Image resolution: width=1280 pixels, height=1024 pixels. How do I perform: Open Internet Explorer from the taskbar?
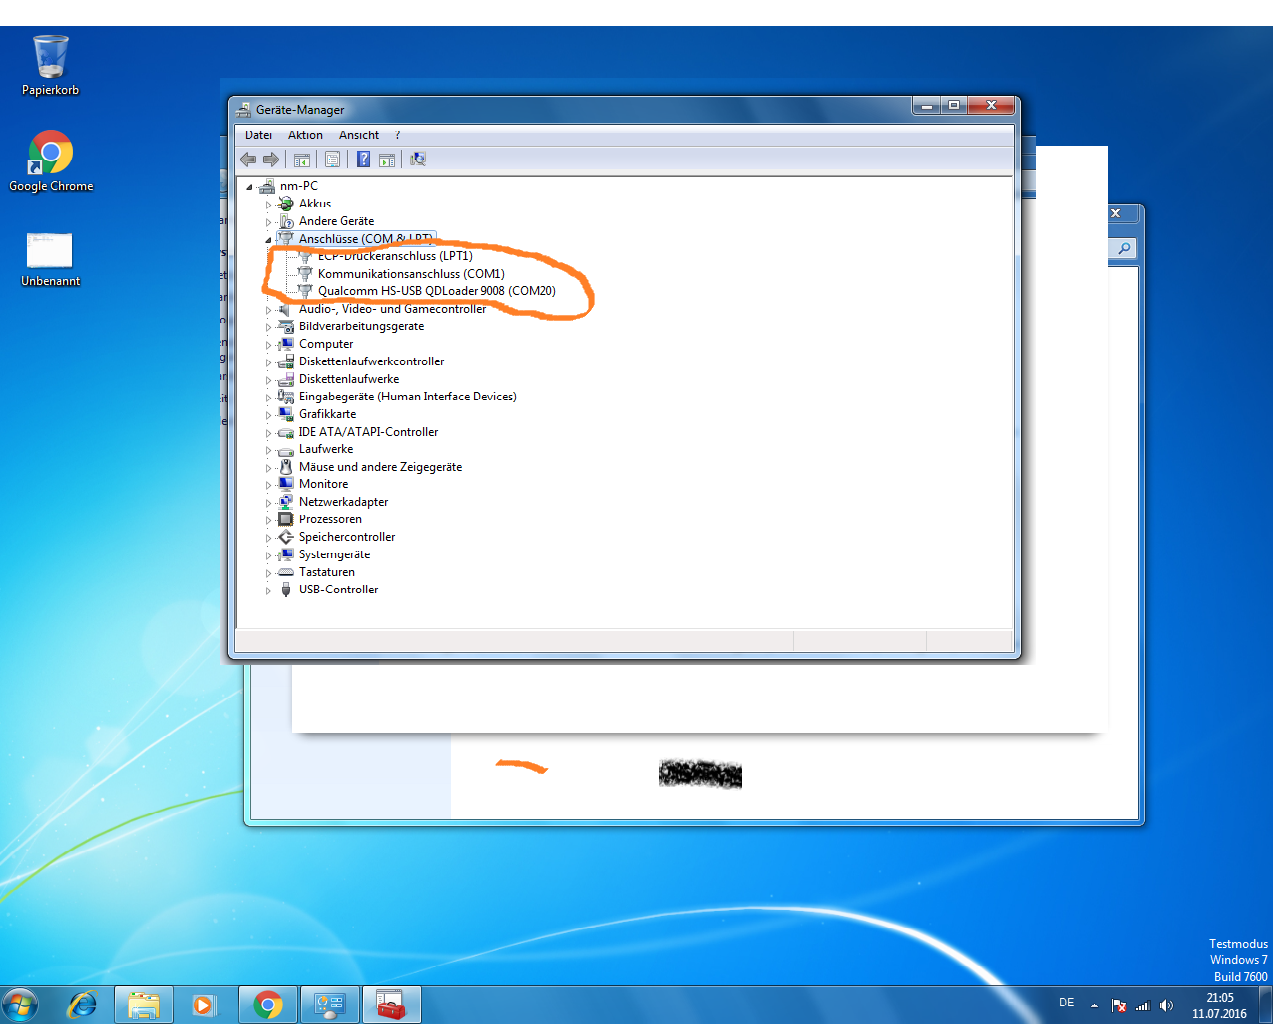(x=81, y=1004)
